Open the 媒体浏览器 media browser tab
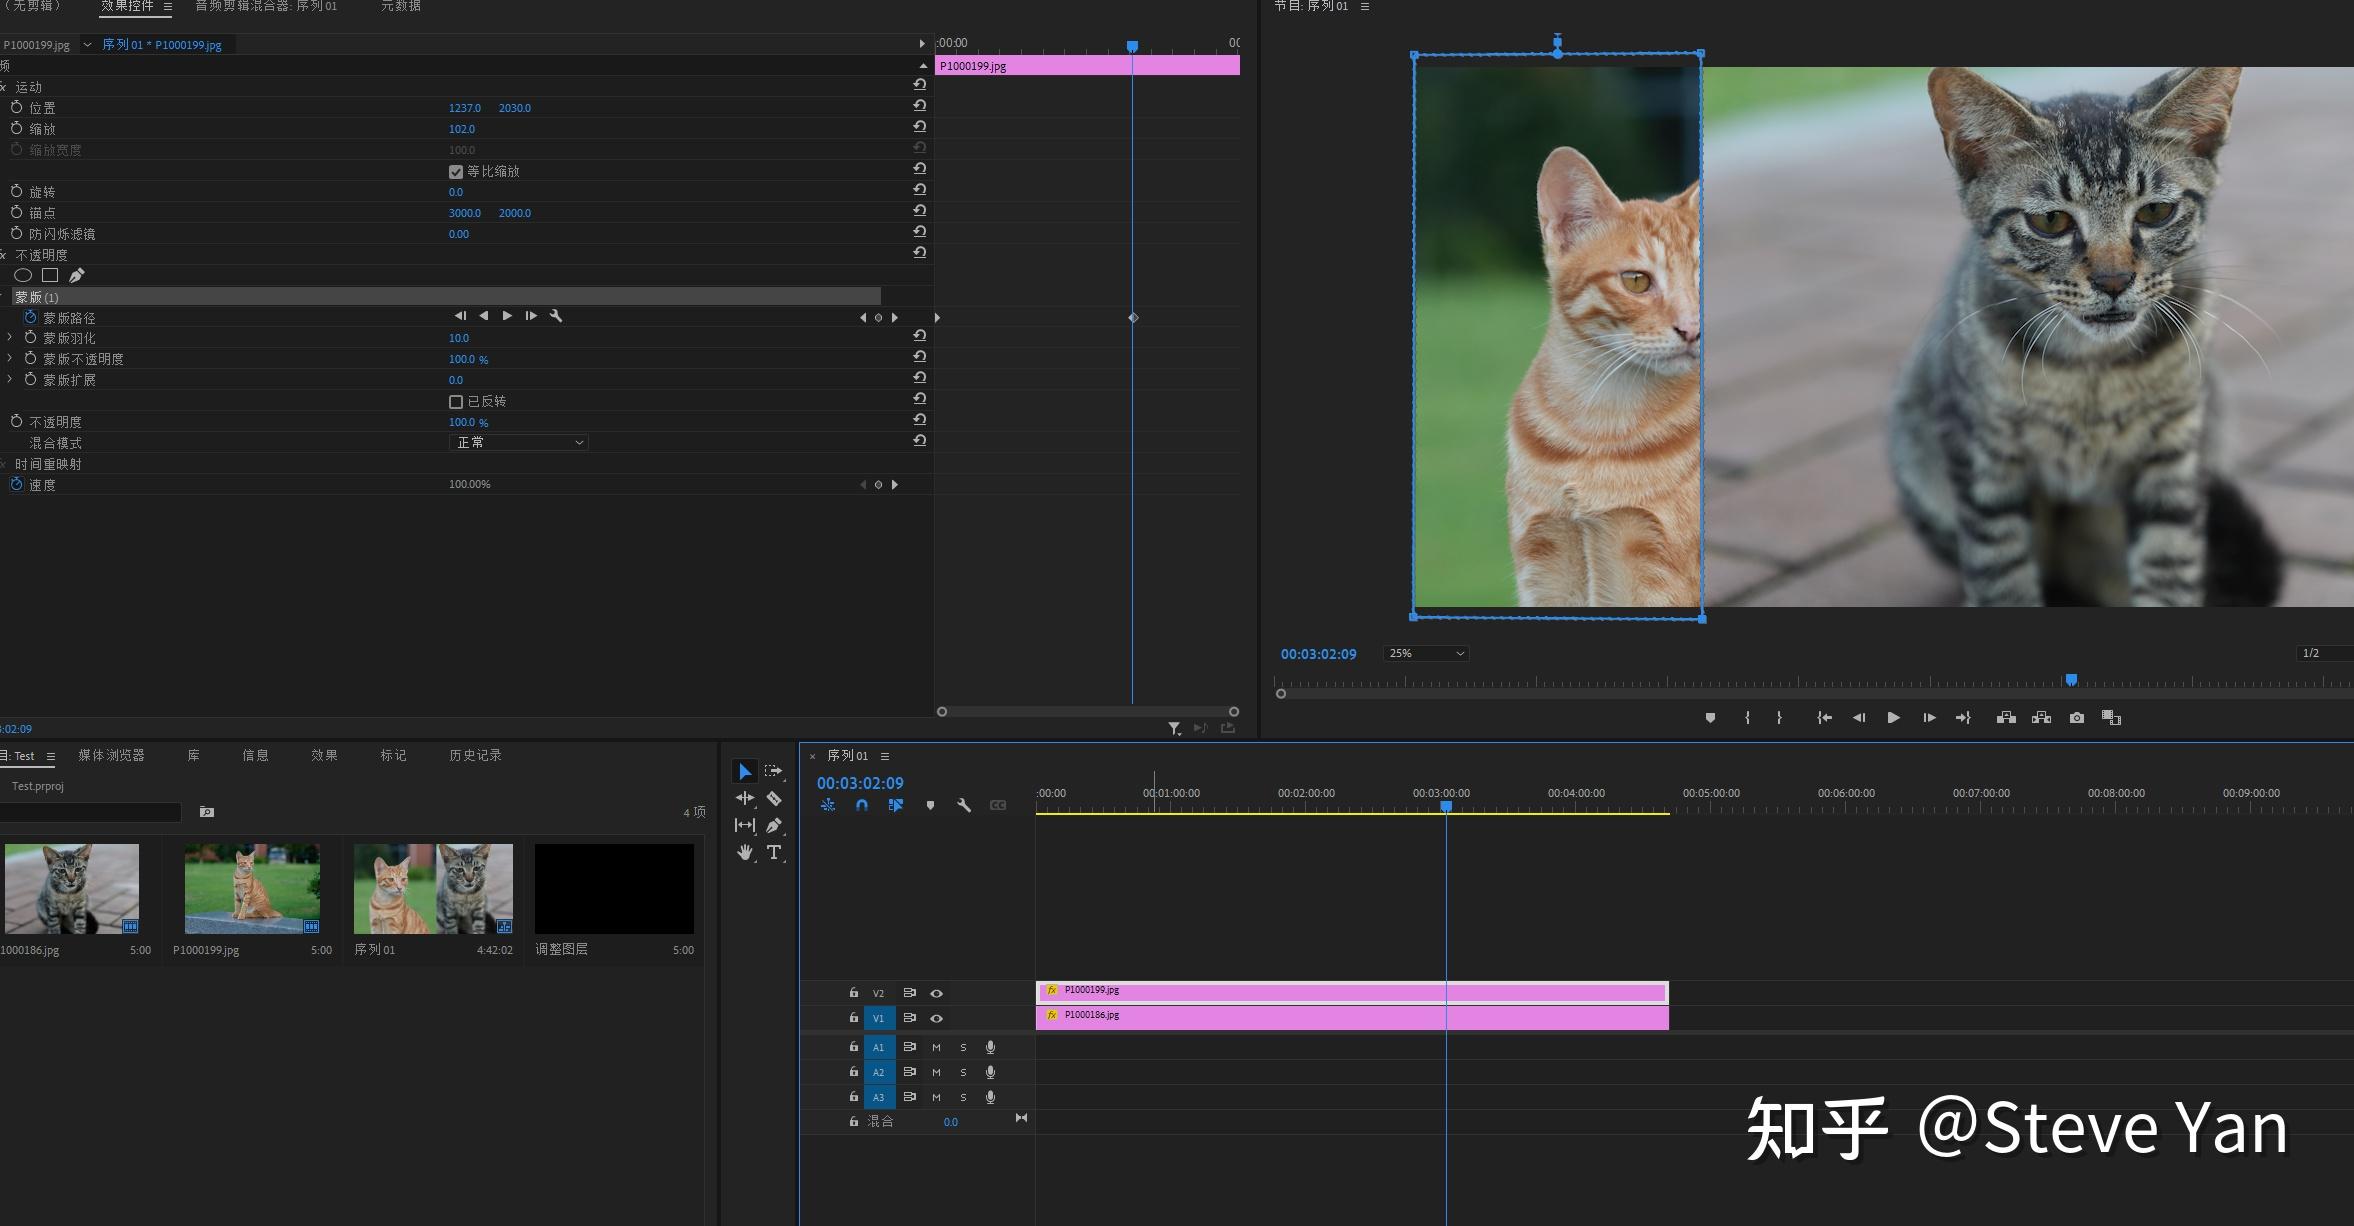The height and width of the screenshot is (1226, 2354). click(111, 756)
